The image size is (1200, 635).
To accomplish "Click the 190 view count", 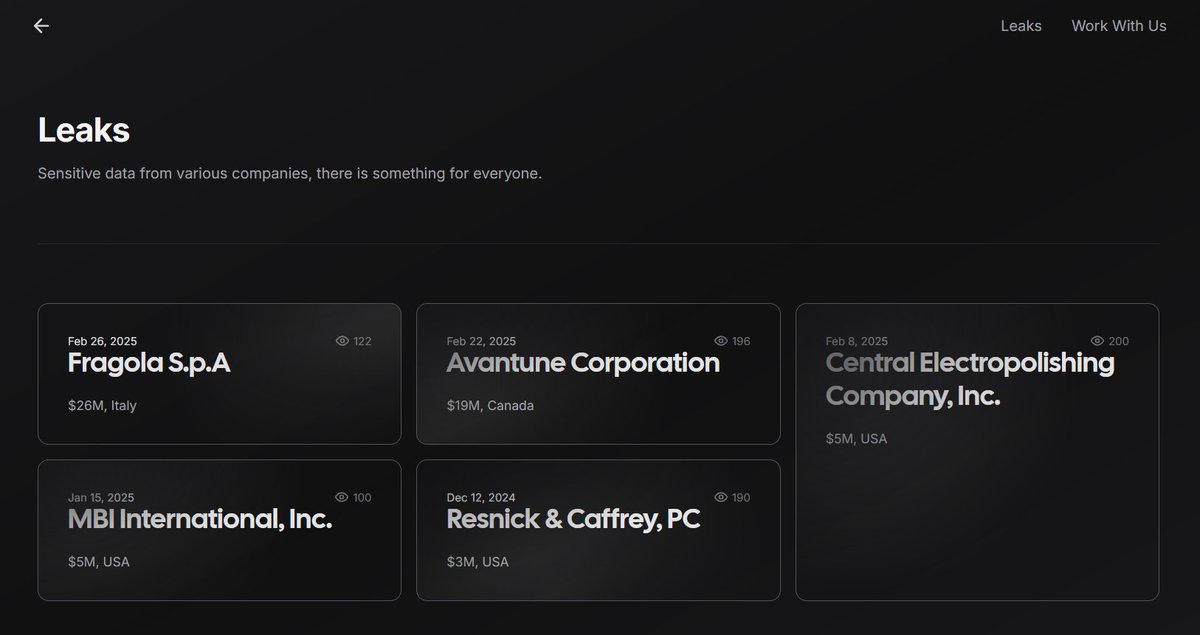I will tap(741, 497).
